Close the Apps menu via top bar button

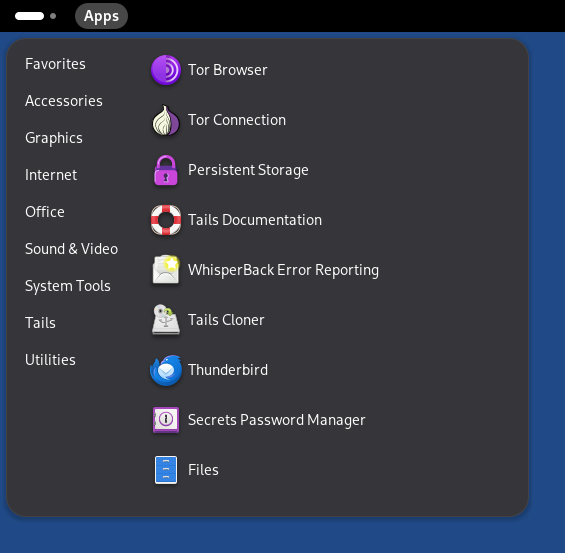[101, 16]
